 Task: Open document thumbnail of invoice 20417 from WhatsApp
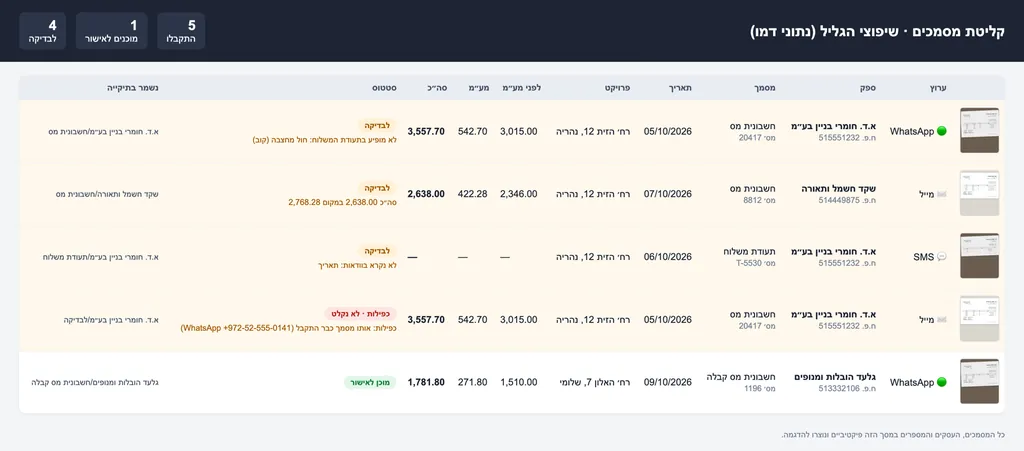[979, 131]
